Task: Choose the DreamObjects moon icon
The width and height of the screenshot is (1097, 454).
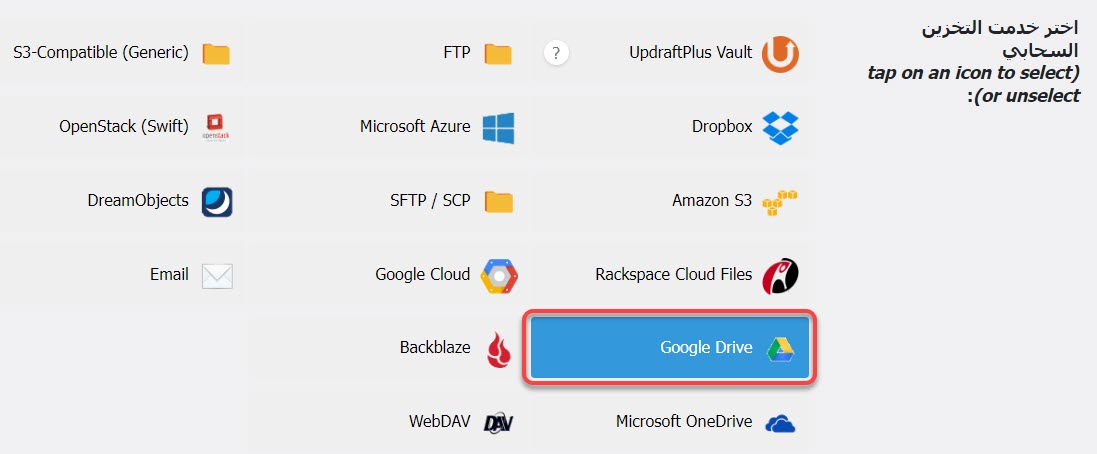Action: click(216, 201)
